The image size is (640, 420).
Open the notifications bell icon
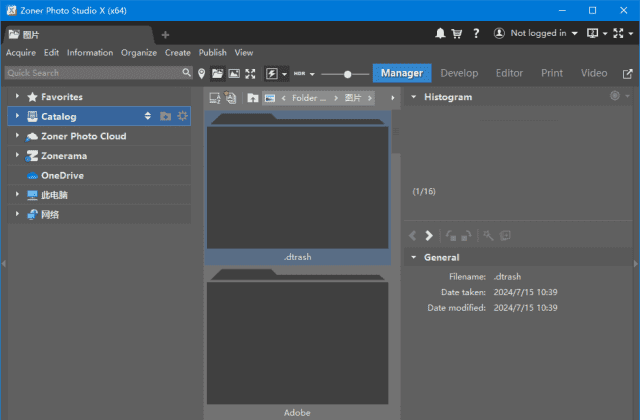click(x=440, y=33)
